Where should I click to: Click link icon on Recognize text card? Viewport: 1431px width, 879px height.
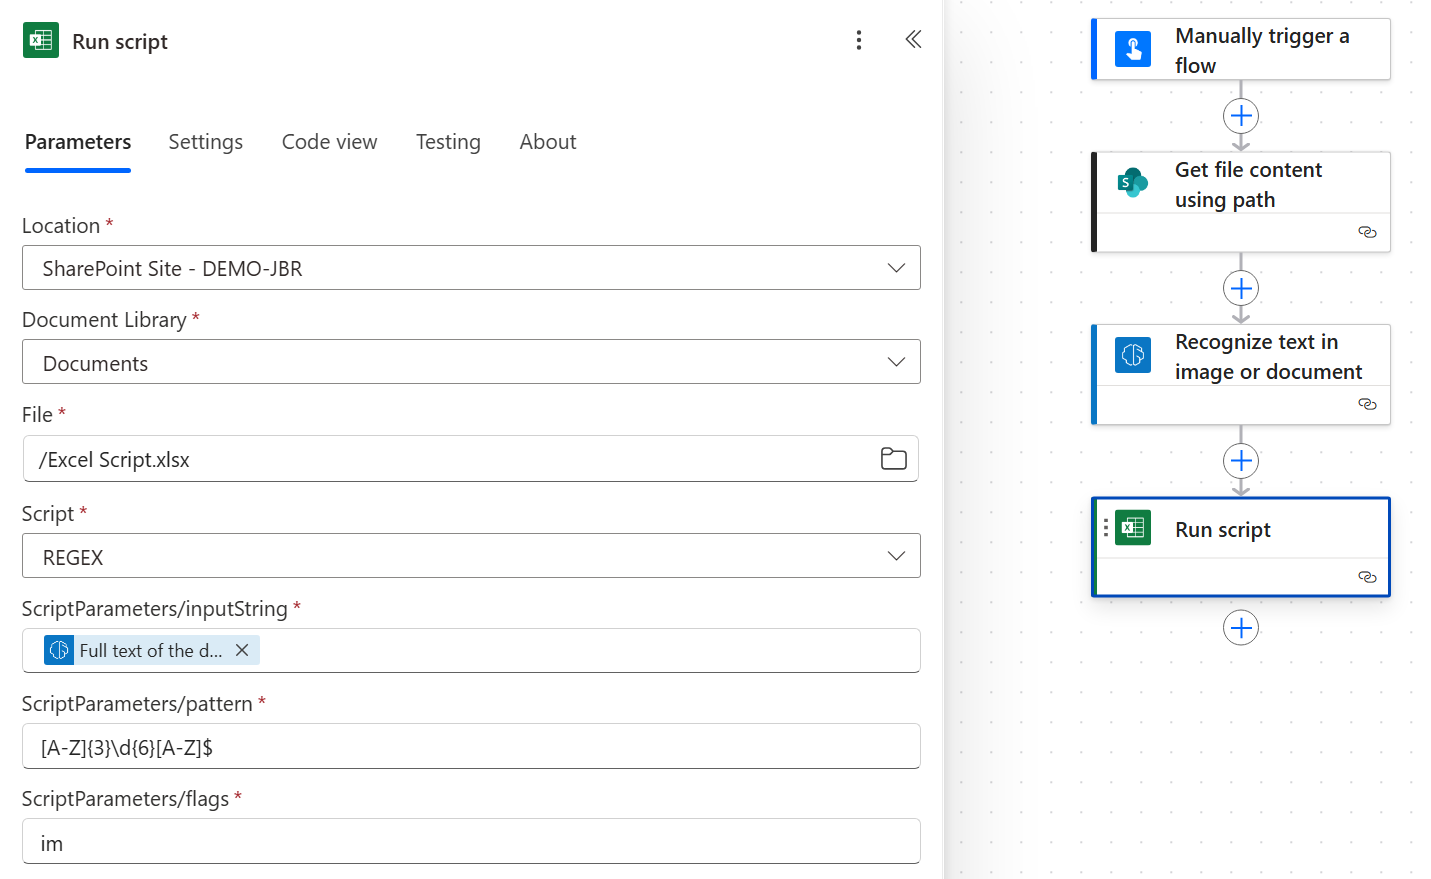[x=1367, y=404]
